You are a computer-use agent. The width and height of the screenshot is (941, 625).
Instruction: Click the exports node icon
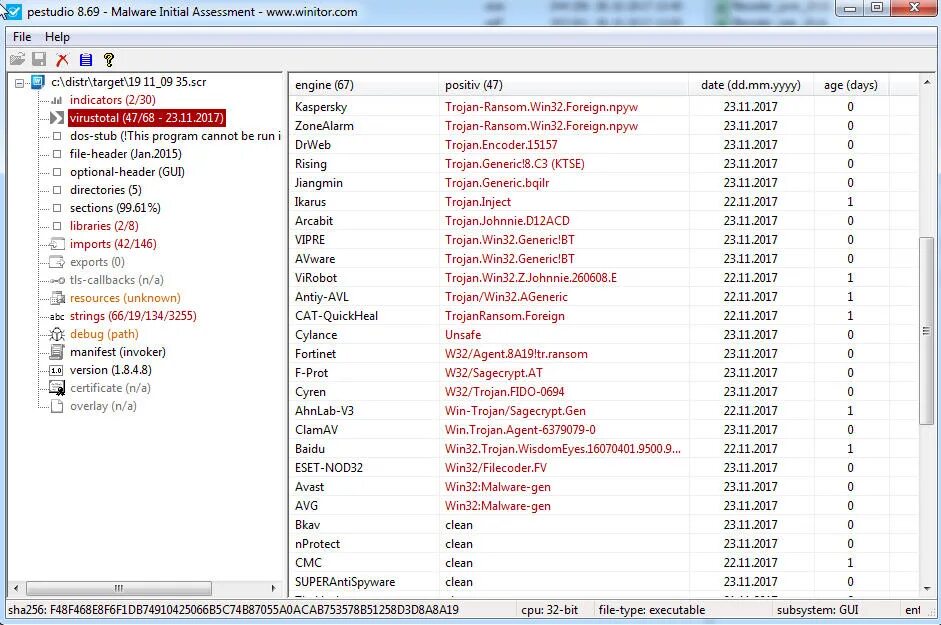click(57, 262)
